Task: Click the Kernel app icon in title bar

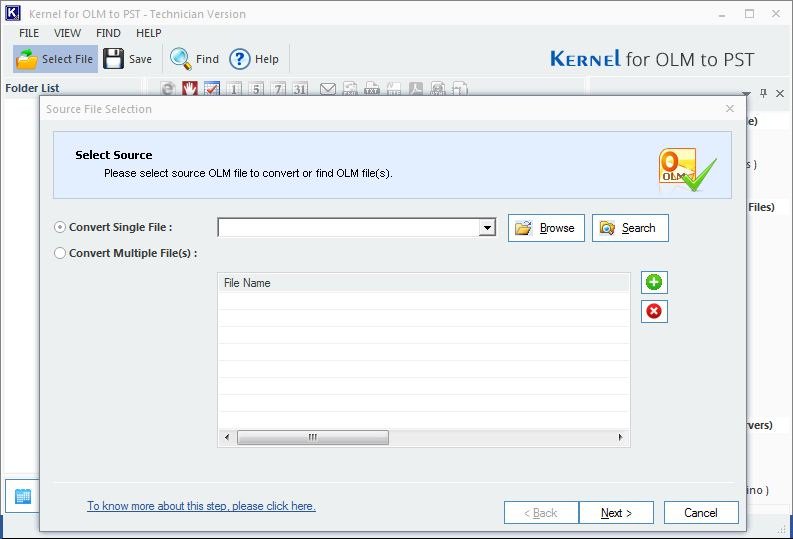Action: [x=13, y=13]
